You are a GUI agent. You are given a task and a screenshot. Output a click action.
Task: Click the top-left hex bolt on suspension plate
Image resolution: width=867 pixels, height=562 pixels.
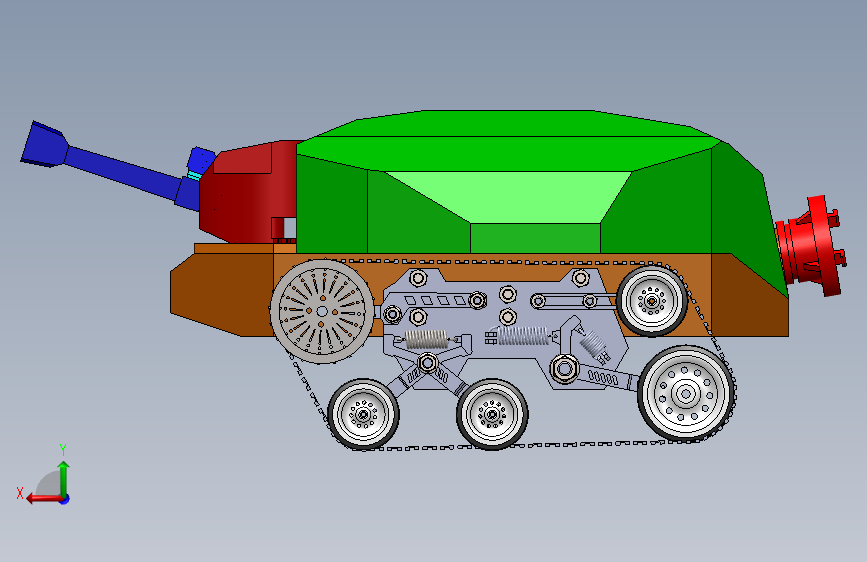click(x=418, y=278)
